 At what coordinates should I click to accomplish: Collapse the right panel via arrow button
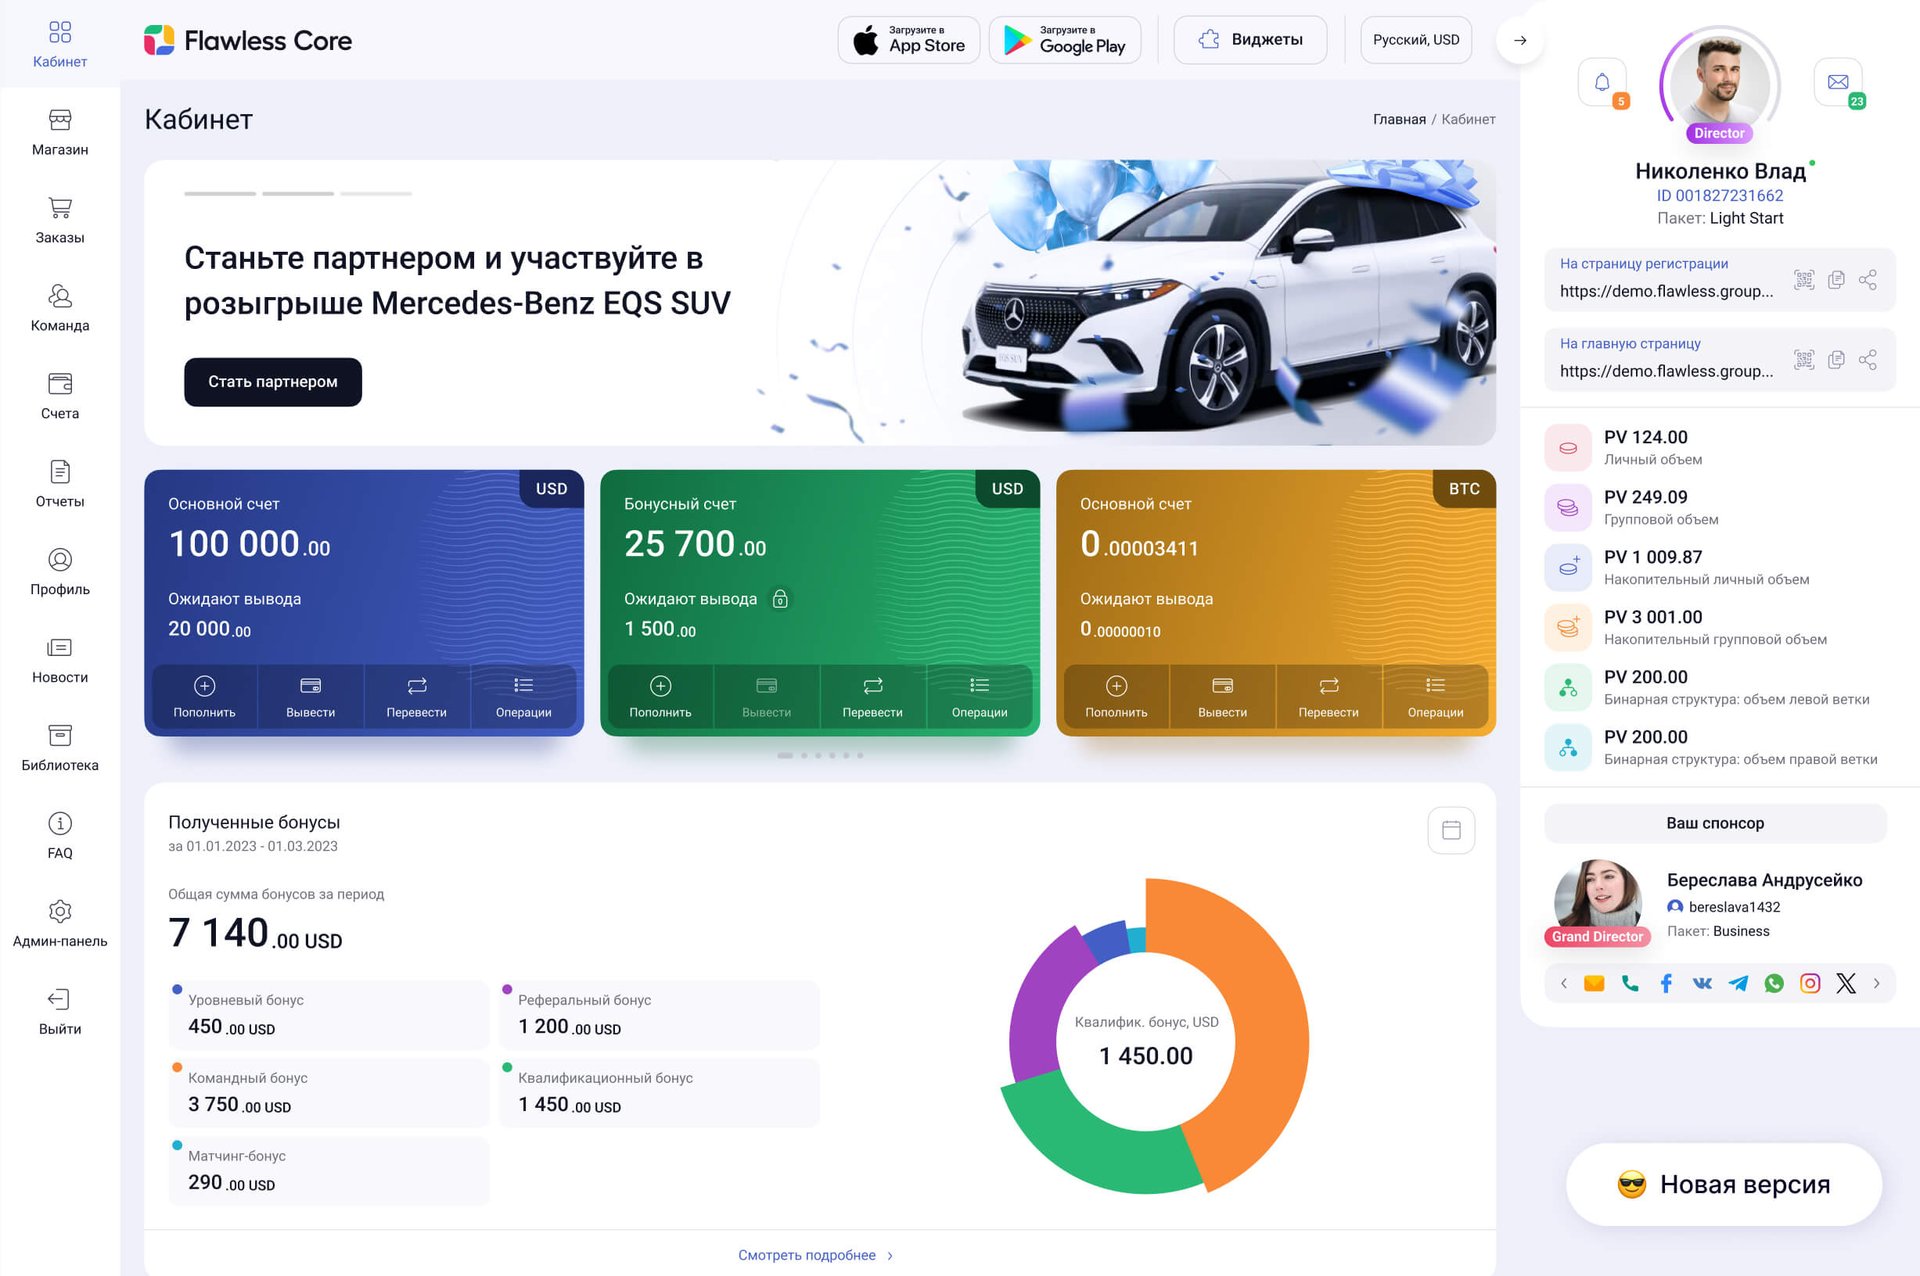[1519, 40]
